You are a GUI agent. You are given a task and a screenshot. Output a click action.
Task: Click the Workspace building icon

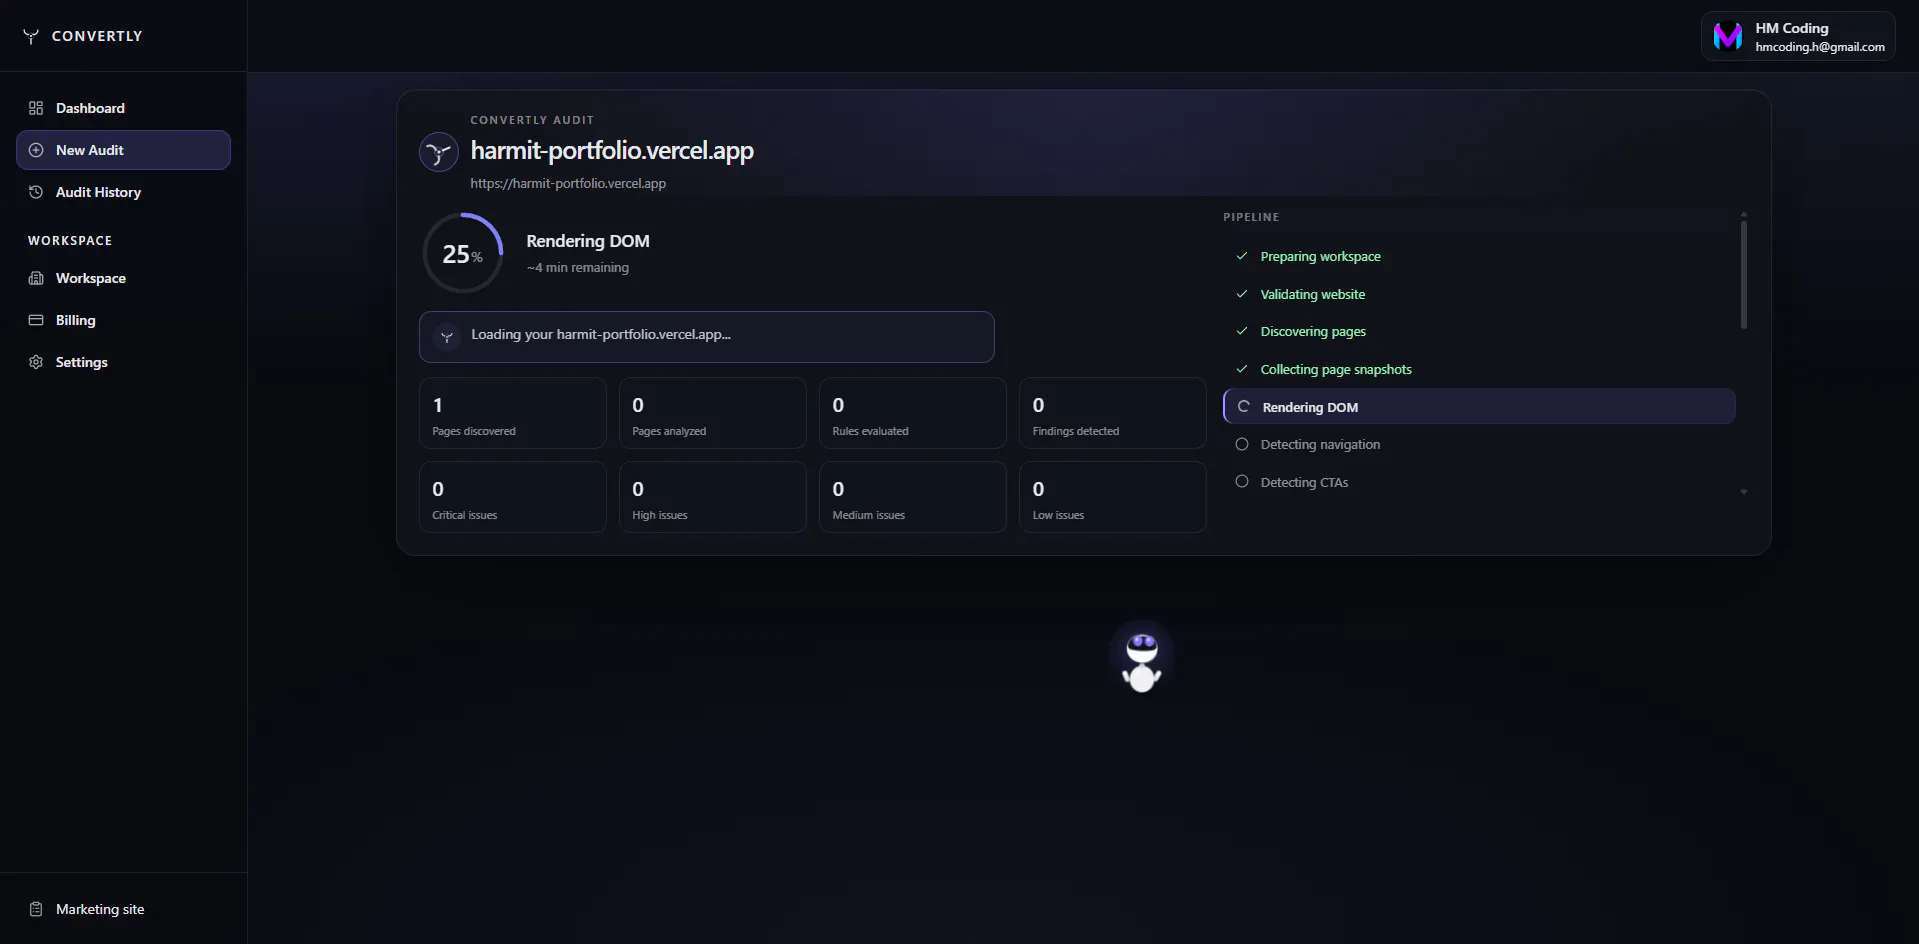(36, 278)
